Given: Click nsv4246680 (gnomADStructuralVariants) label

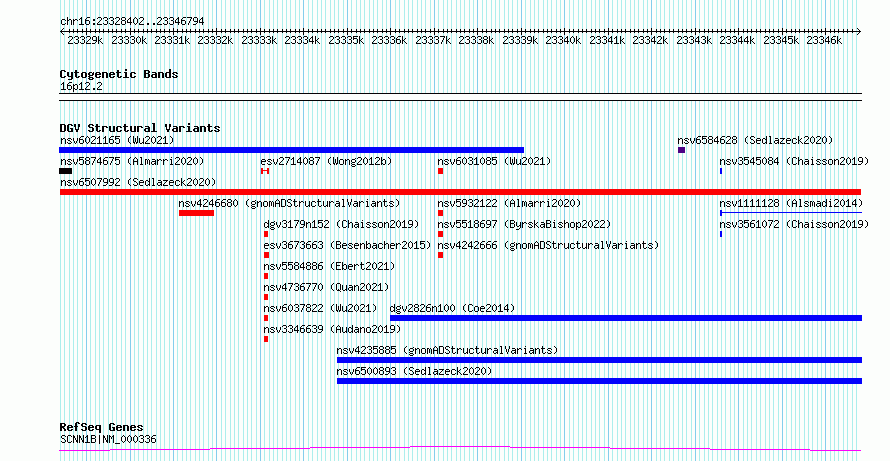Looking at the screenshot, I should (x=289, y=203).
